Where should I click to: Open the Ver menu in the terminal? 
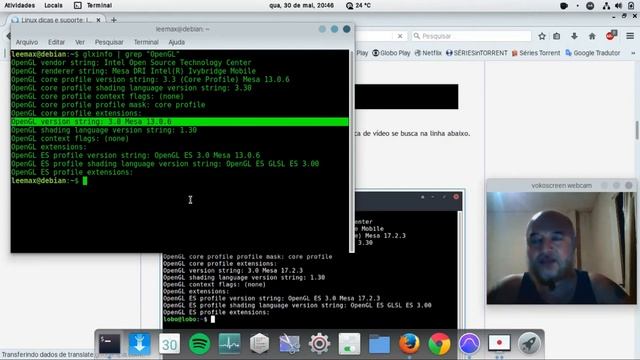point(80,42)
